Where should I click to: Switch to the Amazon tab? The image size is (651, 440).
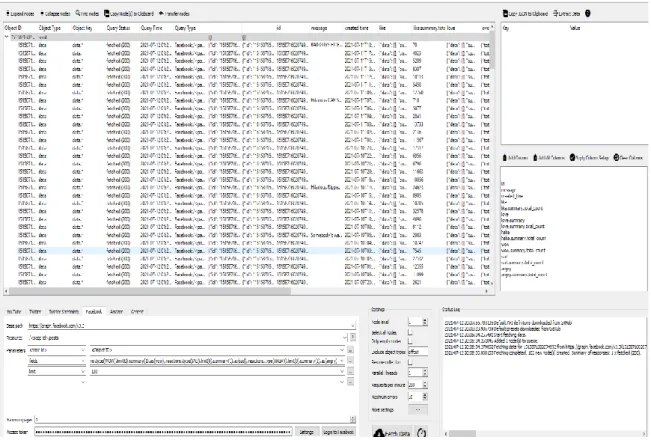click(x=117, y=312)
